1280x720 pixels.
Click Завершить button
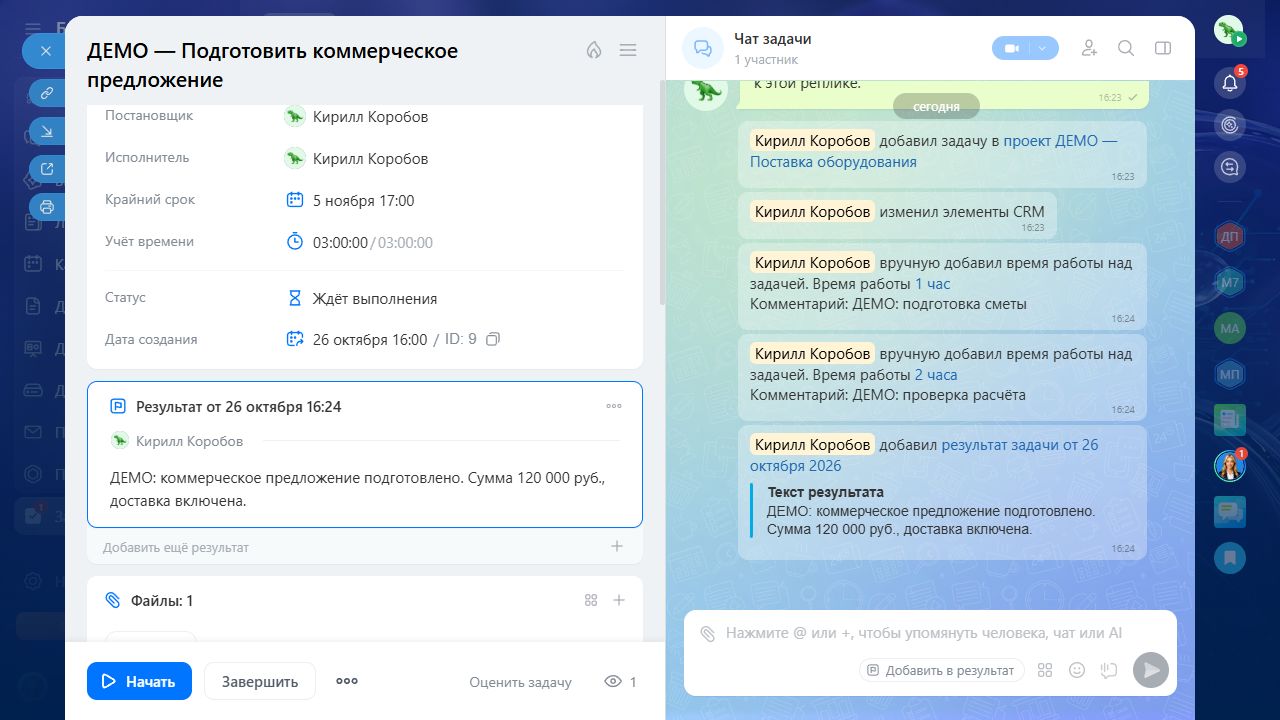[x=260, y=681]
